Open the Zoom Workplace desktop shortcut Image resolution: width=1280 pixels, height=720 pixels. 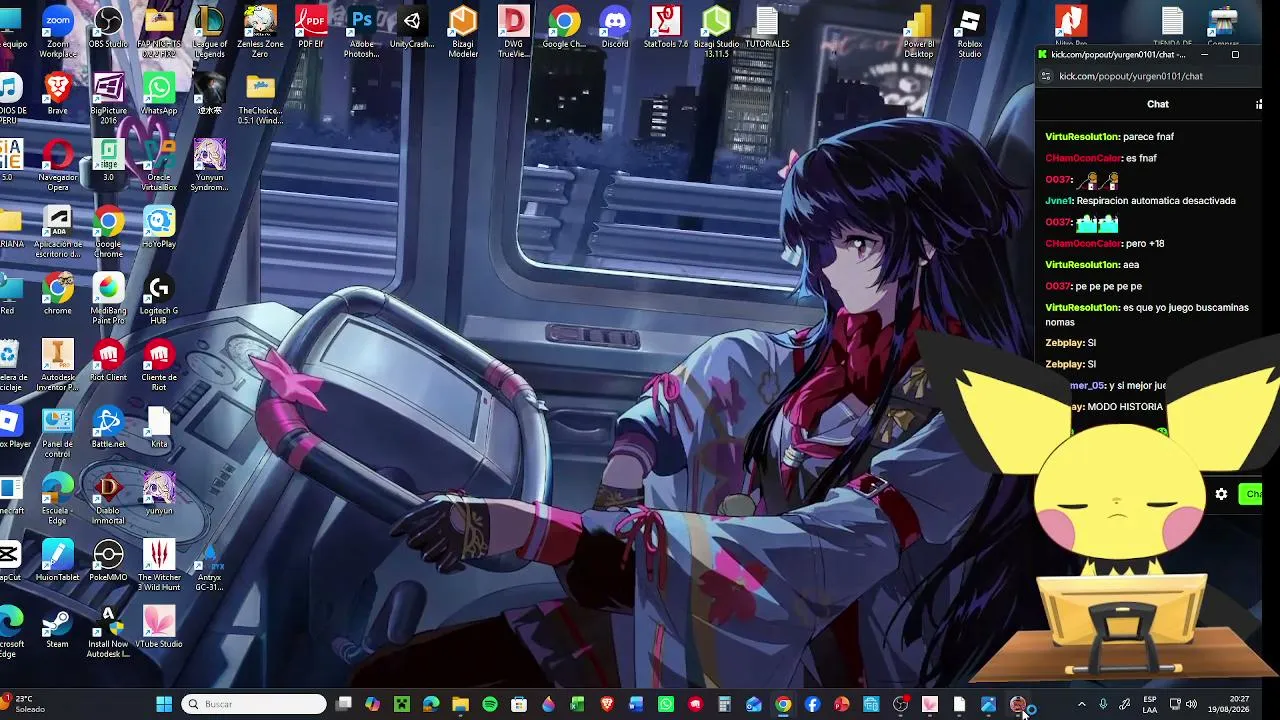point(58,32)
